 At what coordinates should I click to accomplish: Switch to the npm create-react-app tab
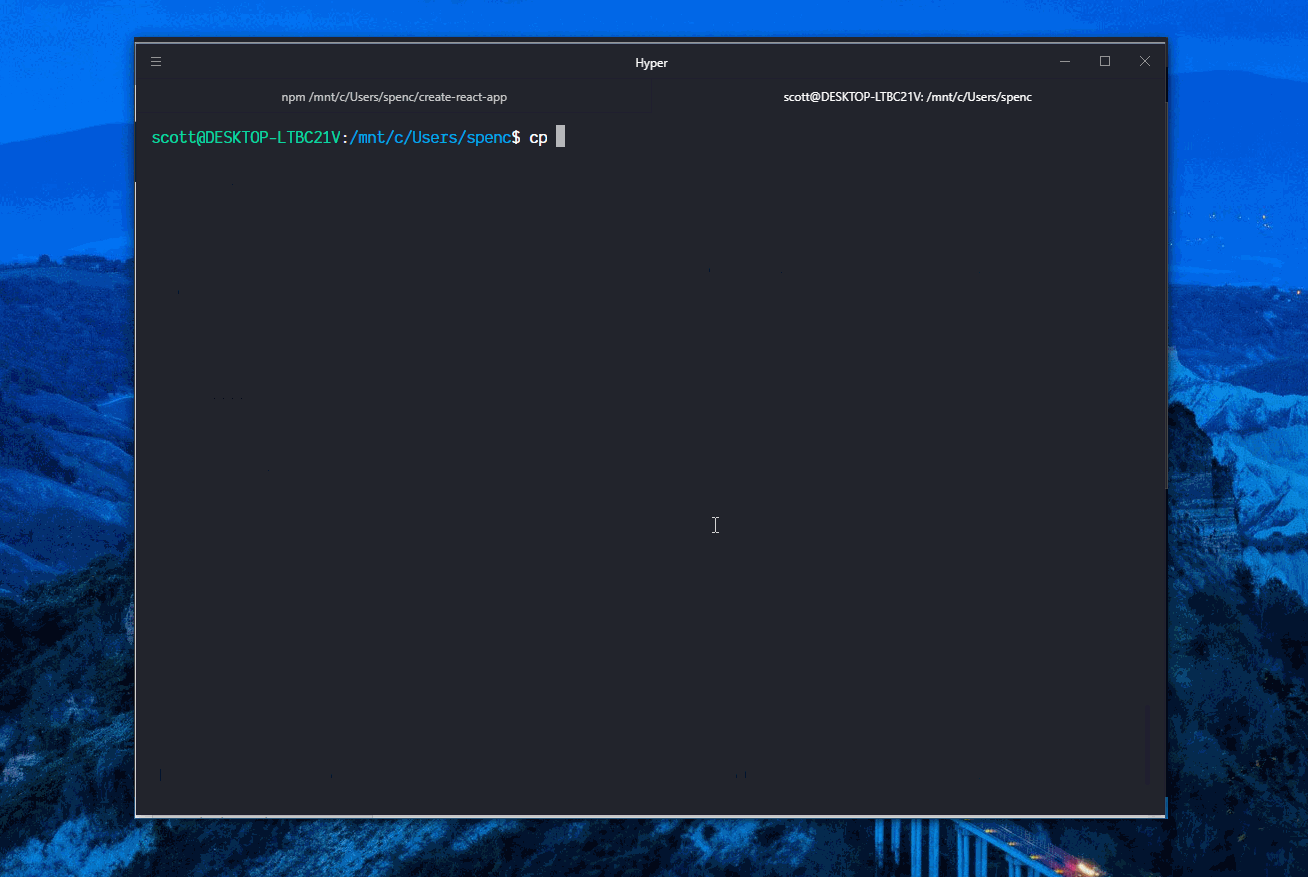point(394,97)
